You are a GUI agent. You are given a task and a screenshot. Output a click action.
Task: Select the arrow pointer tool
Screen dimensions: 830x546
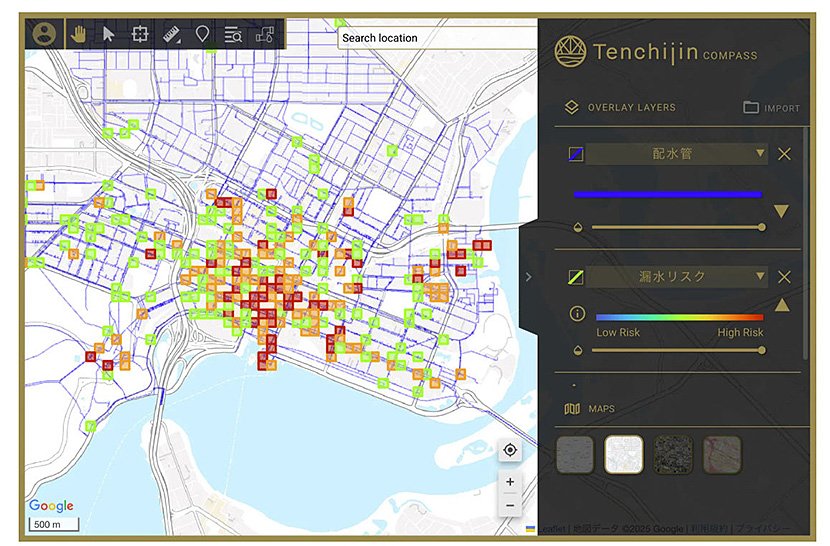109,34
